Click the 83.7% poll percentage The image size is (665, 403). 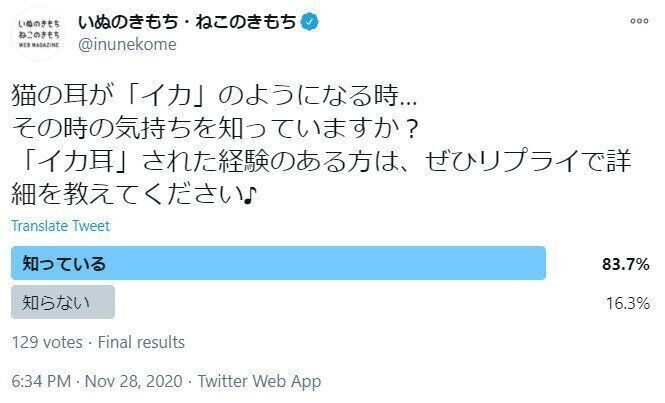626,264
